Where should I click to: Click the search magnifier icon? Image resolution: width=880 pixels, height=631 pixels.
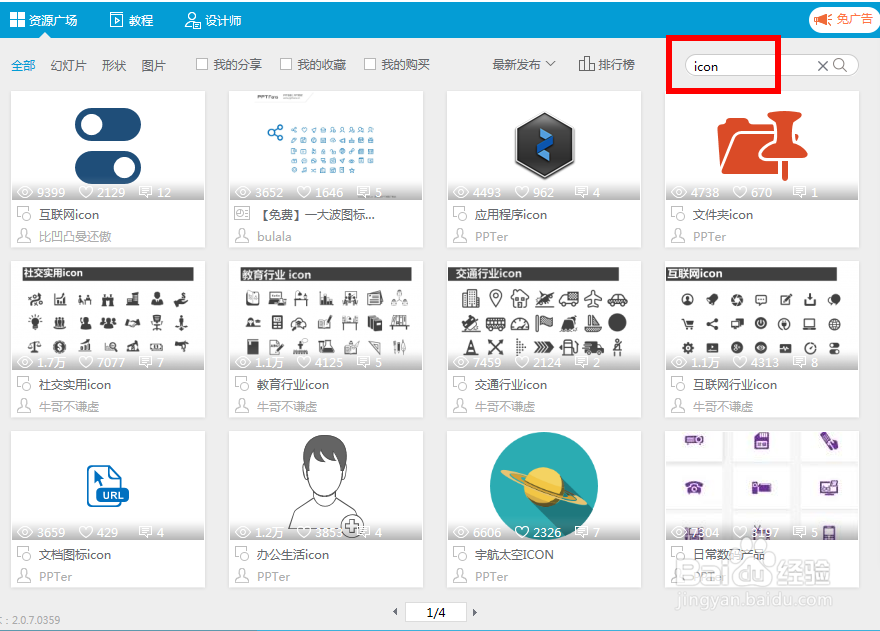tap(841, 65)
